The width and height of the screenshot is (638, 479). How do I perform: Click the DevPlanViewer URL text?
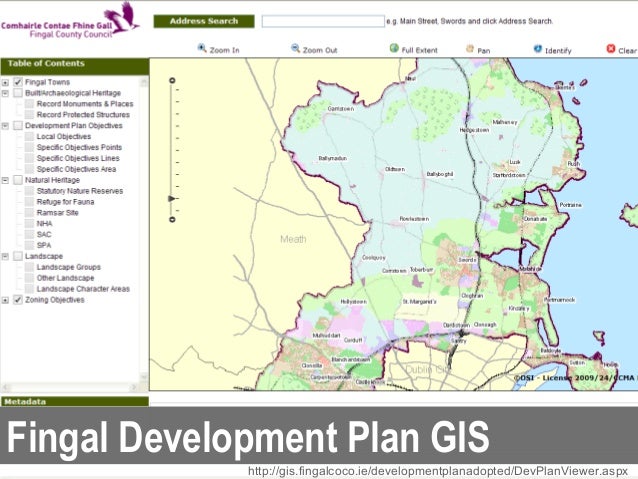click(438, 471)
